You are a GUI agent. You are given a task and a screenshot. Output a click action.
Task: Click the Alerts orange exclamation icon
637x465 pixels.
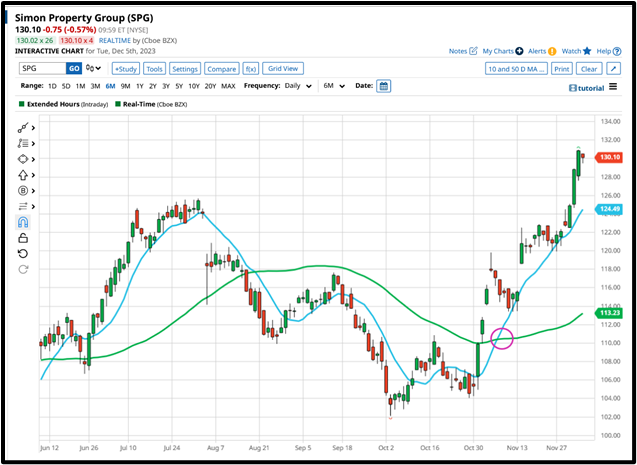click(x=552, y=51)
